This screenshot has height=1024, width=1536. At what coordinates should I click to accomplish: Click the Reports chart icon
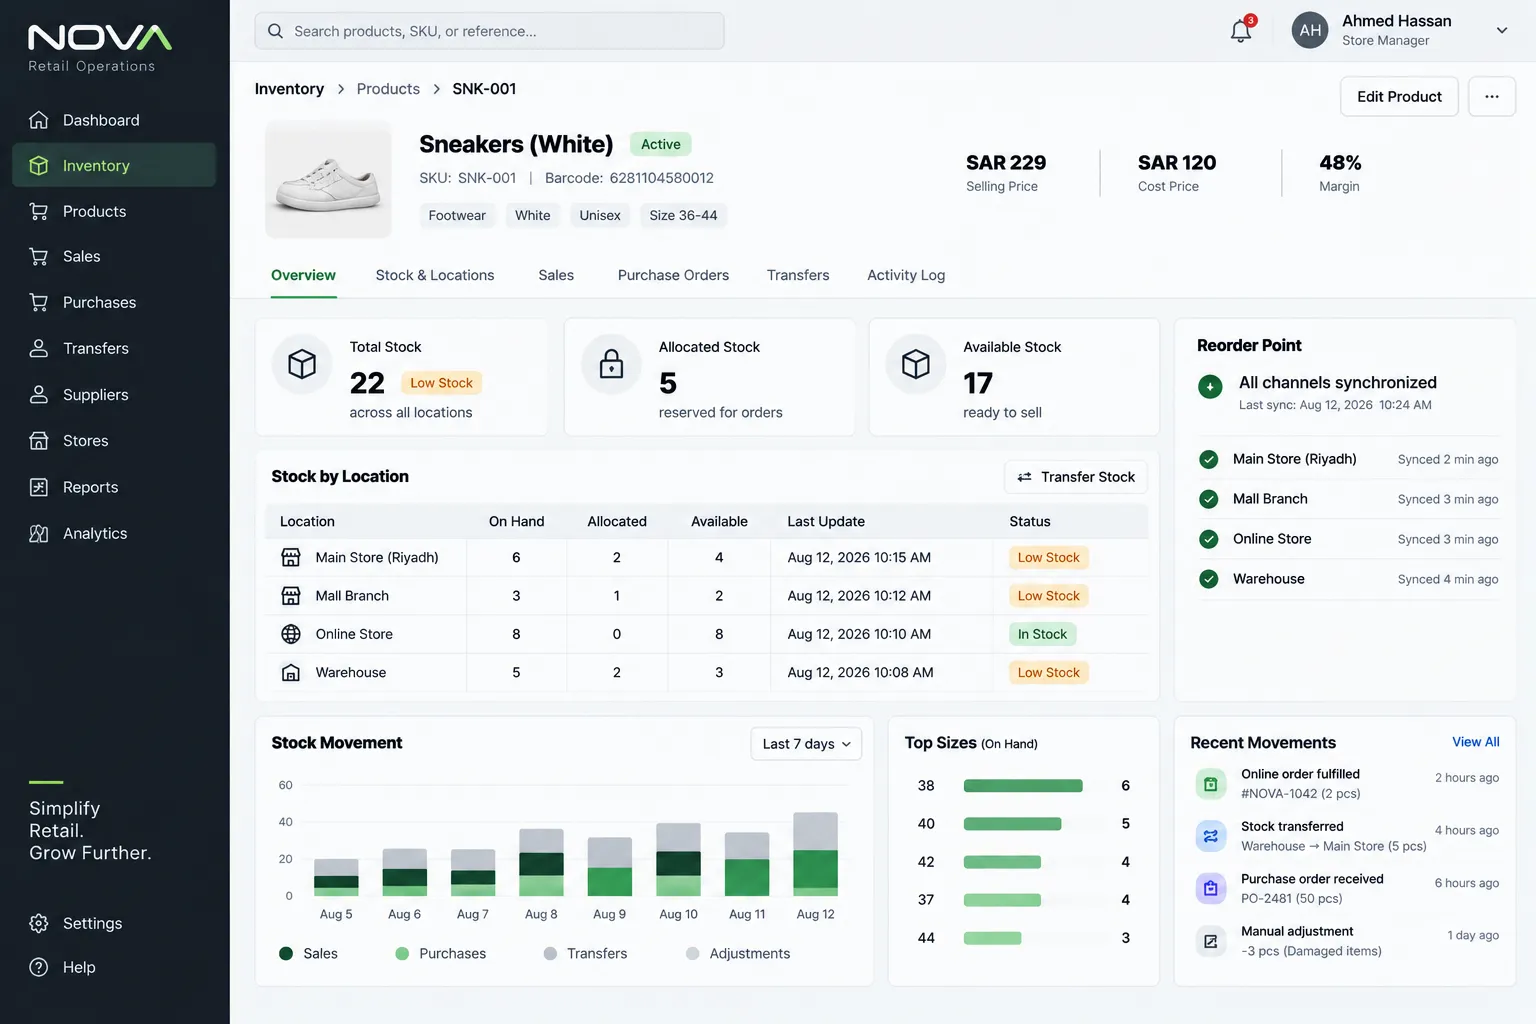click(39, 487)
